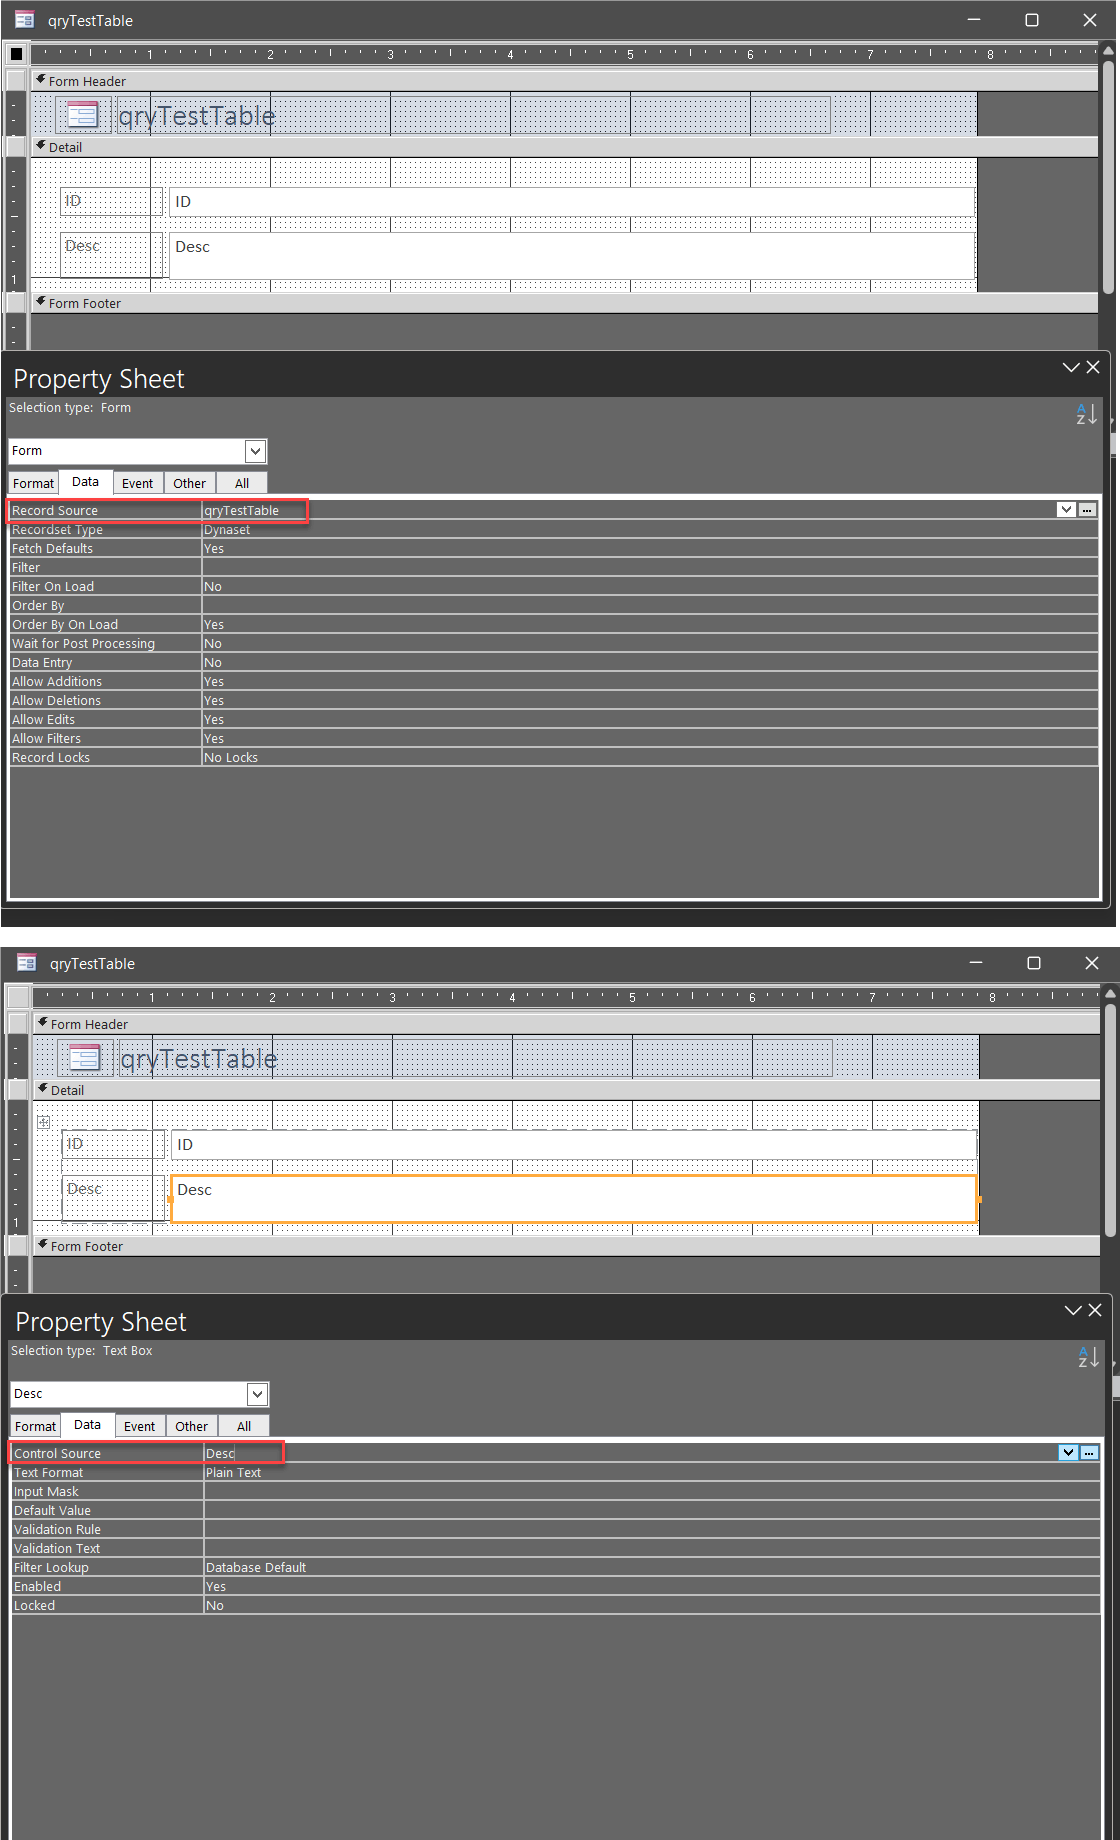Image resolution: width=1120 pixels, height=1840 pixels.
Task: Collapse the Text Box property sheet using its chevron
Action: 1073,1310
